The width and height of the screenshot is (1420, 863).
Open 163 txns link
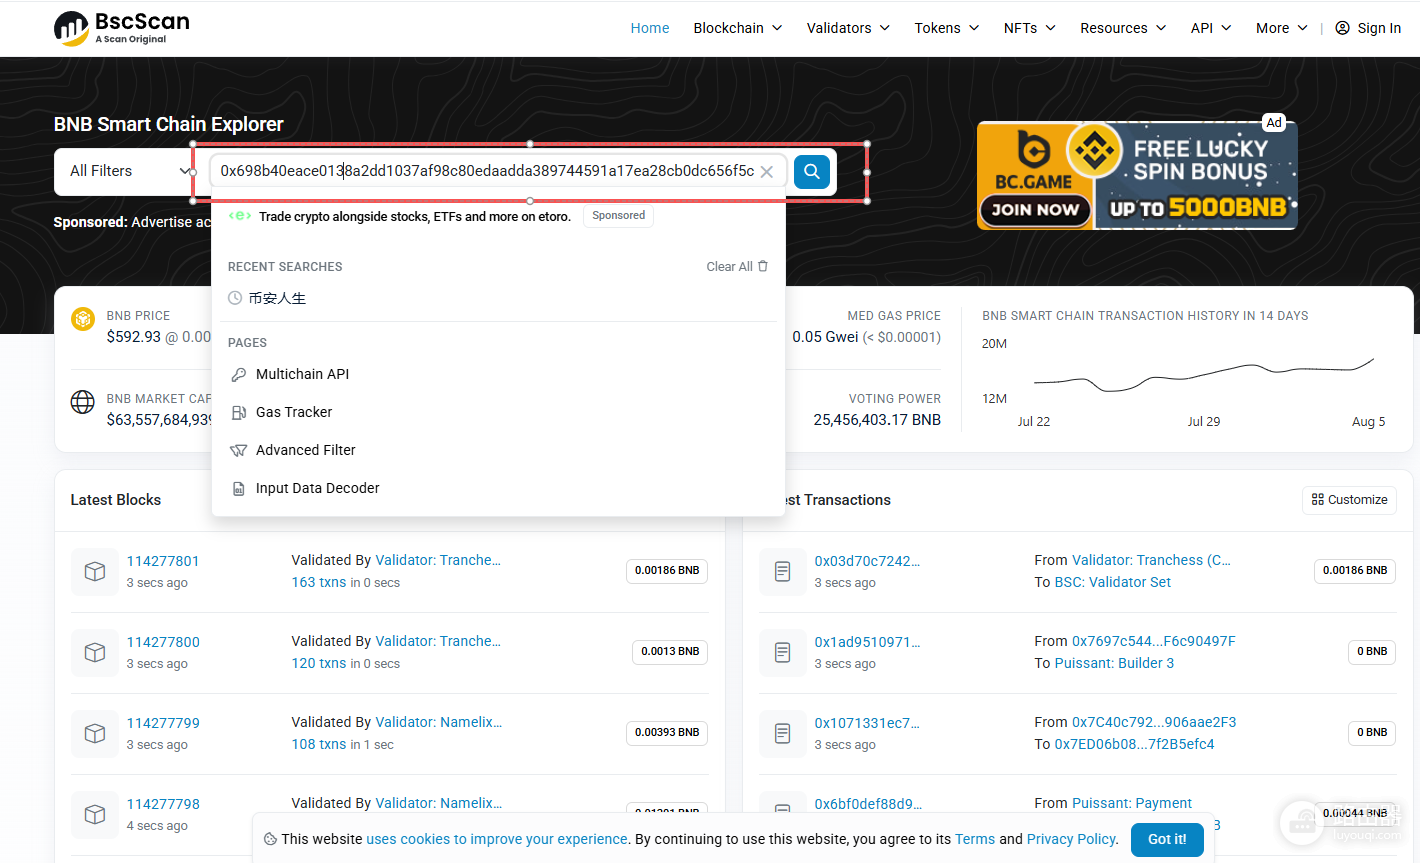319,582
